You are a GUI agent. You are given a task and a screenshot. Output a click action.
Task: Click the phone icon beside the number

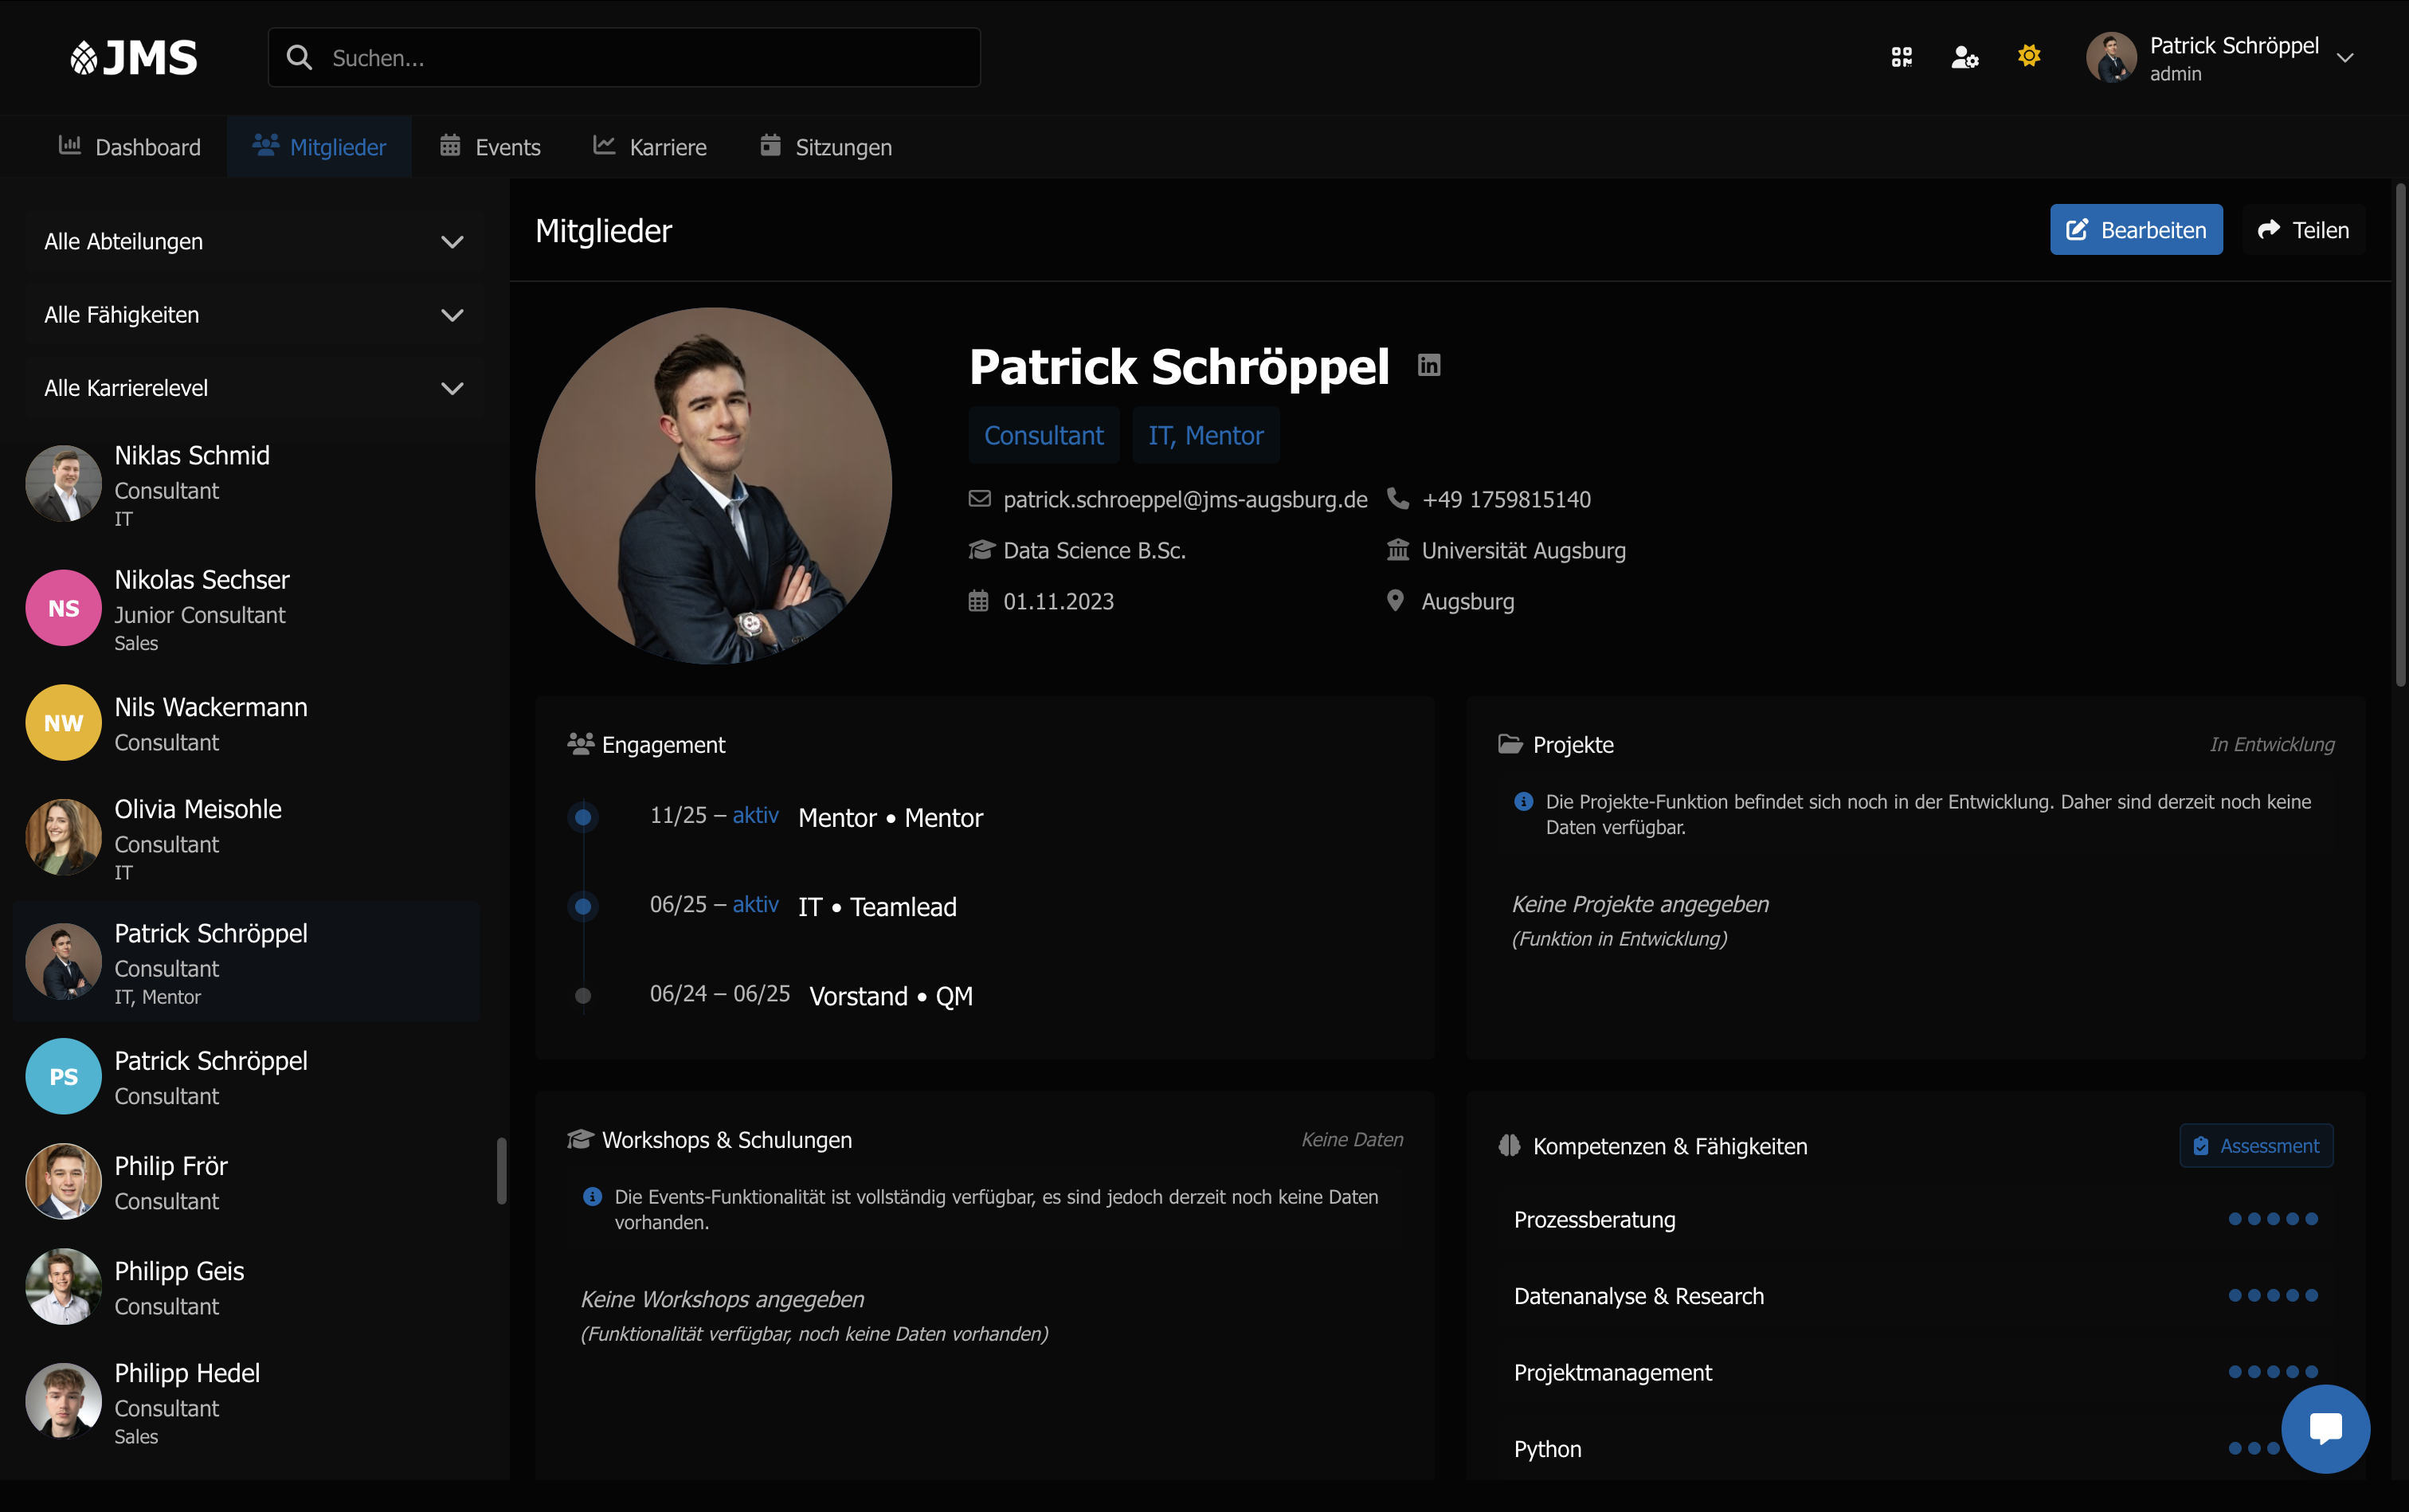[1397, 499]
